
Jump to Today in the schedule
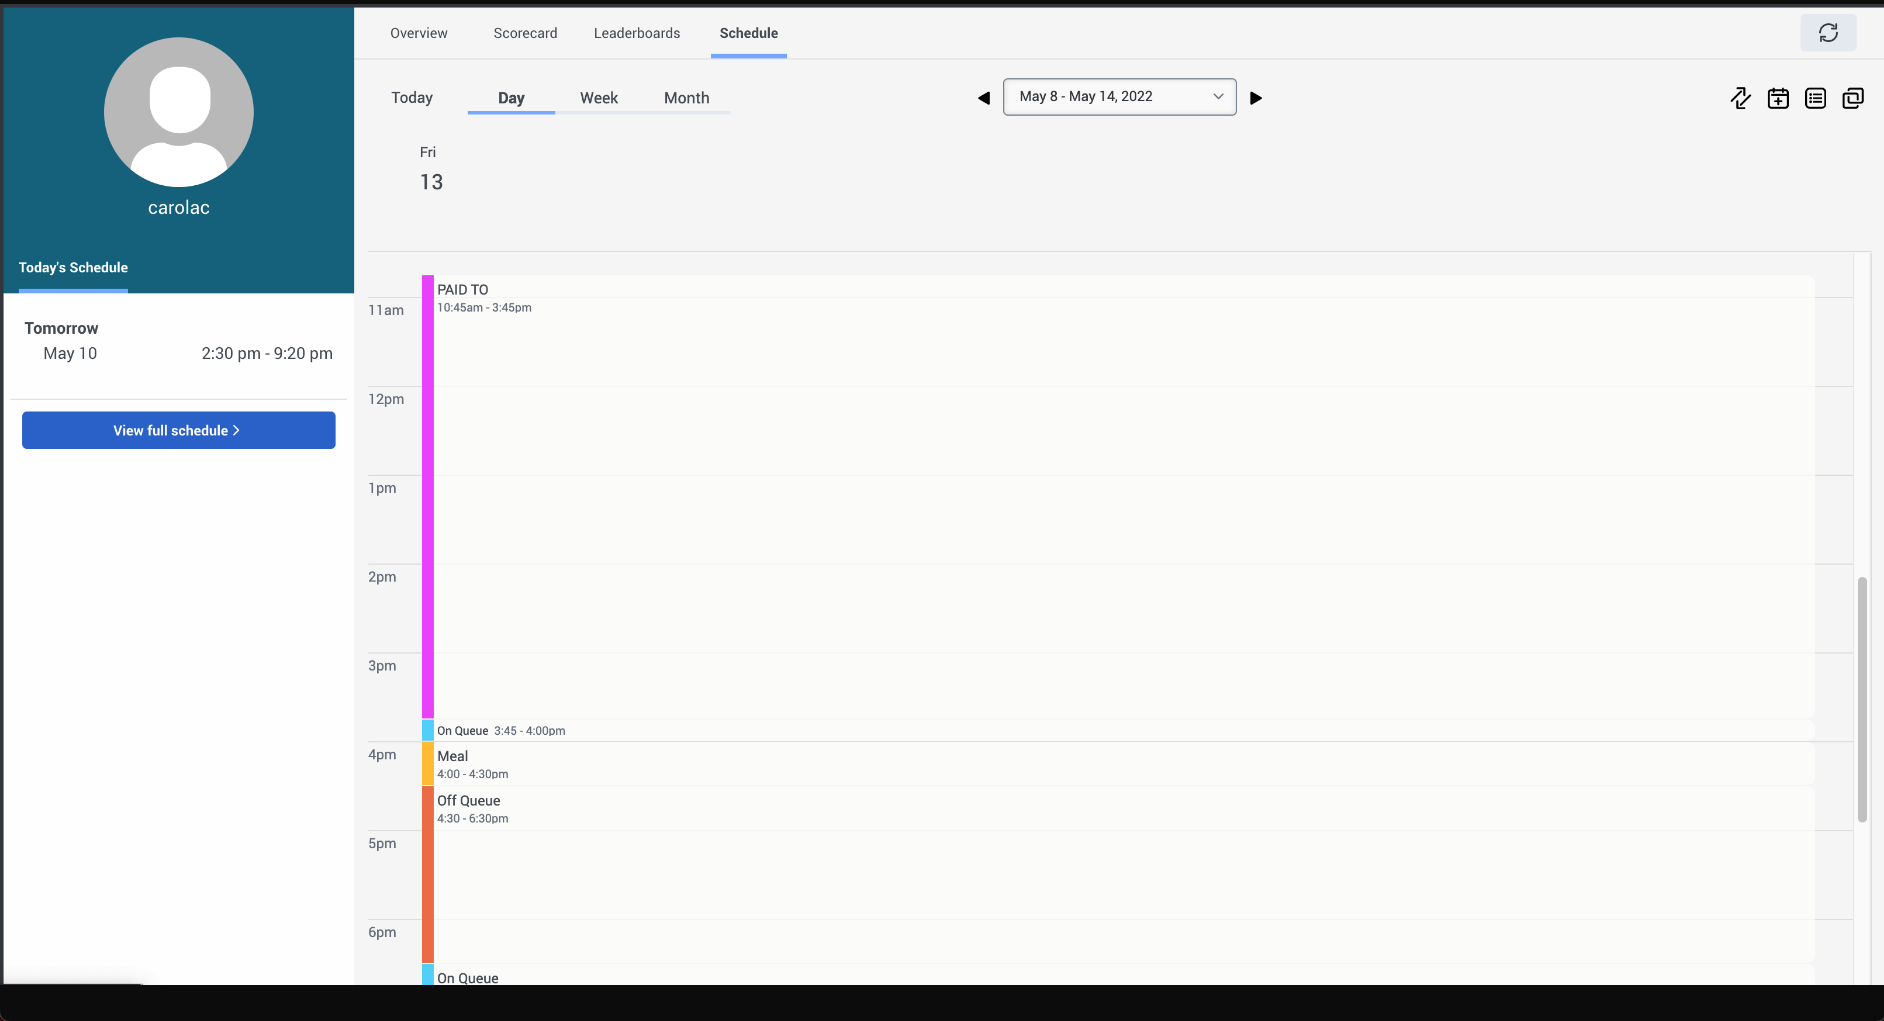[x=412, y=98]
